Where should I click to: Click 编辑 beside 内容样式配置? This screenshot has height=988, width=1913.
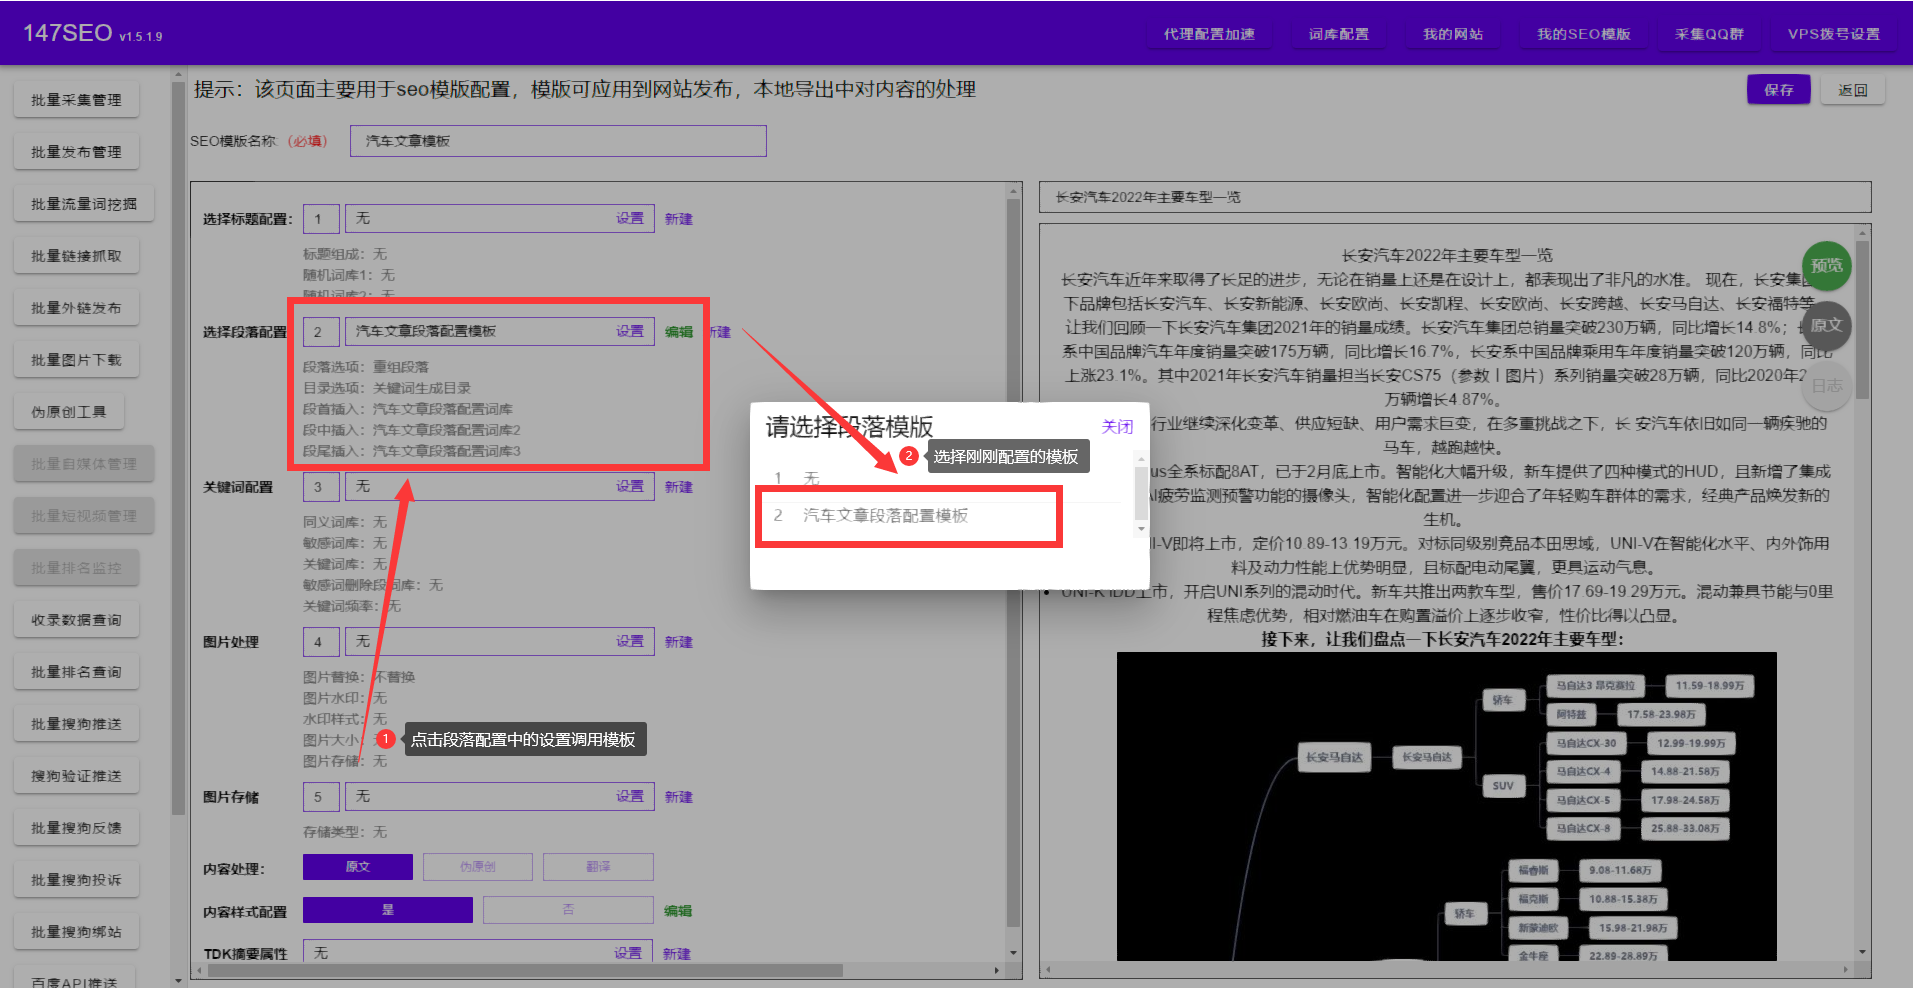[678, 911]
